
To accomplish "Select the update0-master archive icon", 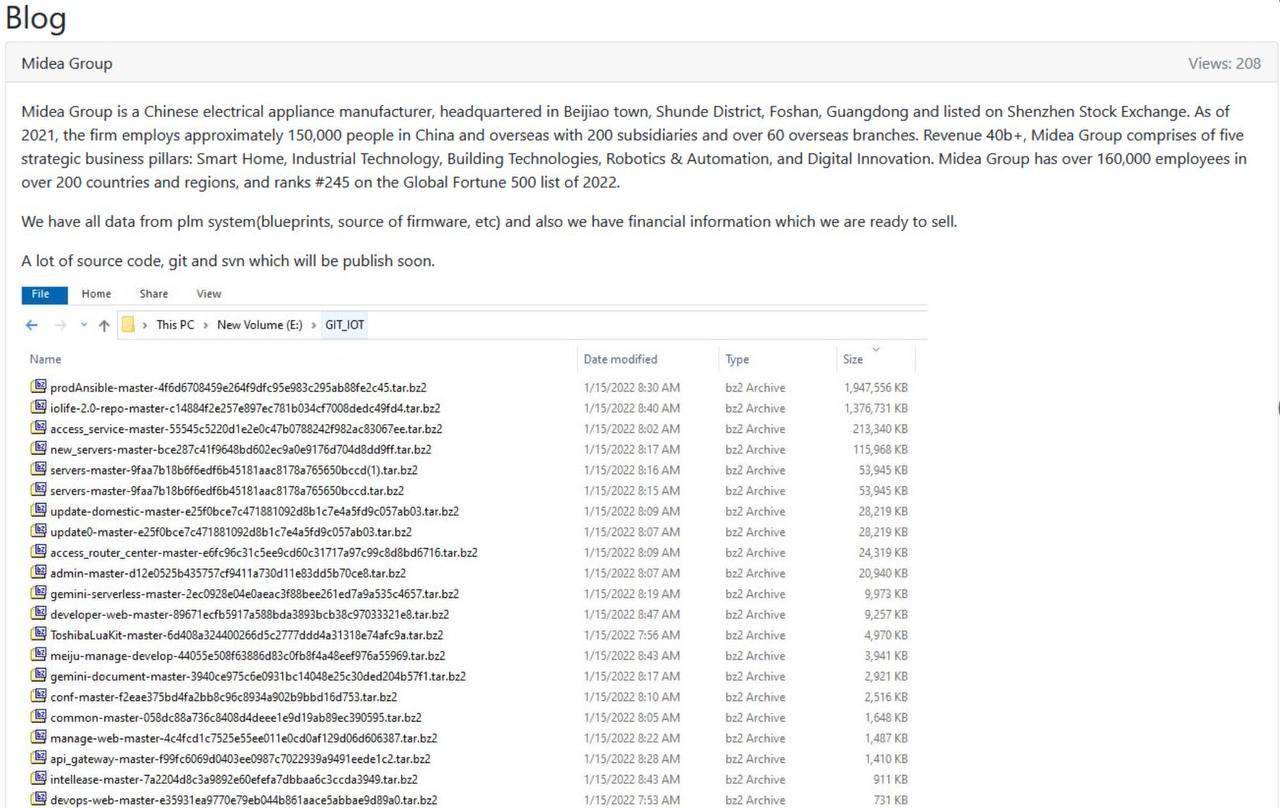I will (39, 532).
